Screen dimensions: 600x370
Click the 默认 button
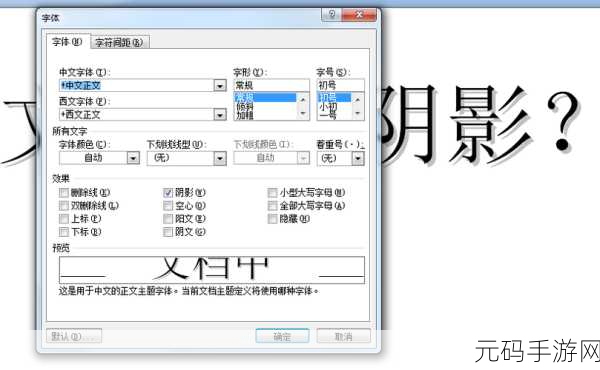tap(74, 336)
